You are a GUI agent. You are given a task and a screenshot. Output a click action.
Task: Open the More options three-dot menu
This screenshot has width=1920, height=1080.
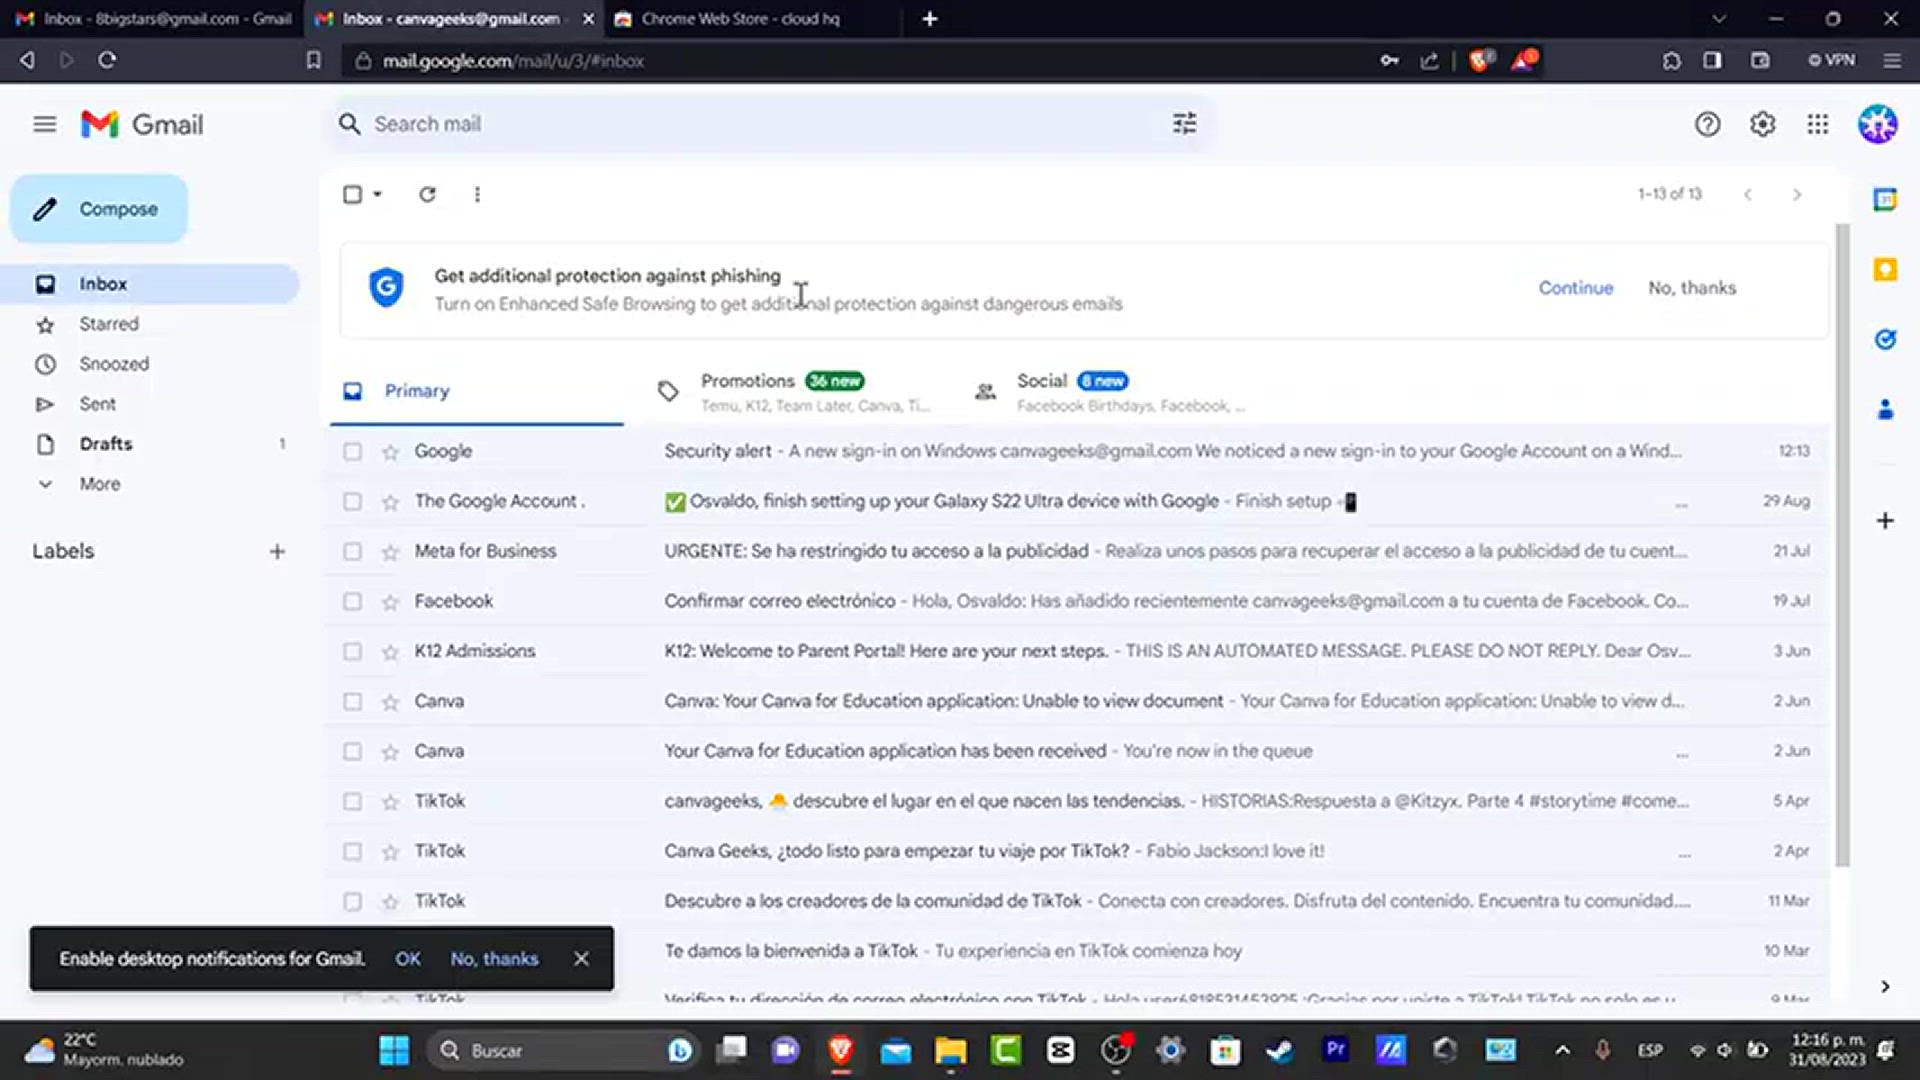(x=477, y=194)
